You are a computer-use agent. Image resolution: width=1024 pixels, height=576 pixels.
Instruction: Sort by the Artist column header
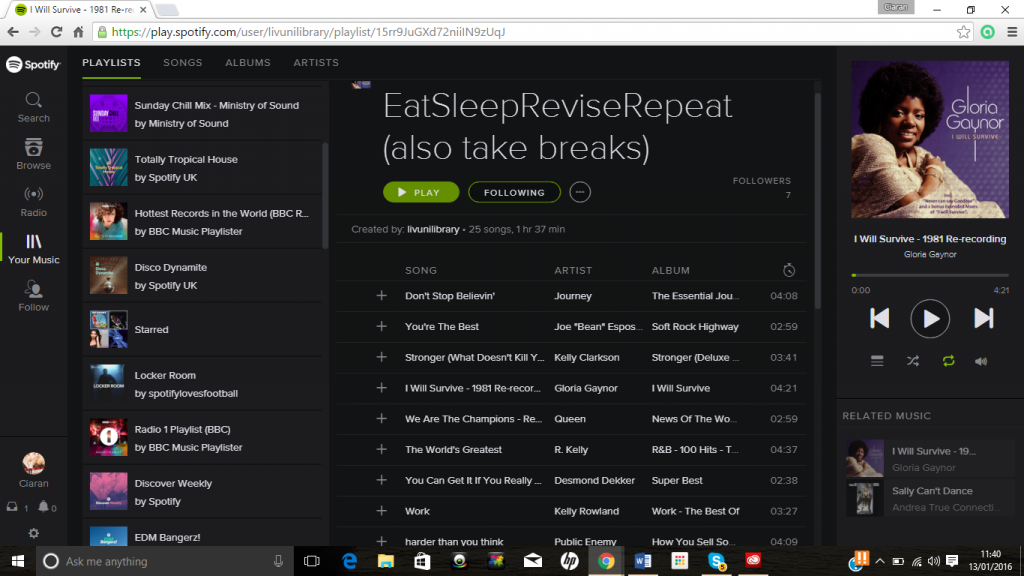click(x=573, y=270)
